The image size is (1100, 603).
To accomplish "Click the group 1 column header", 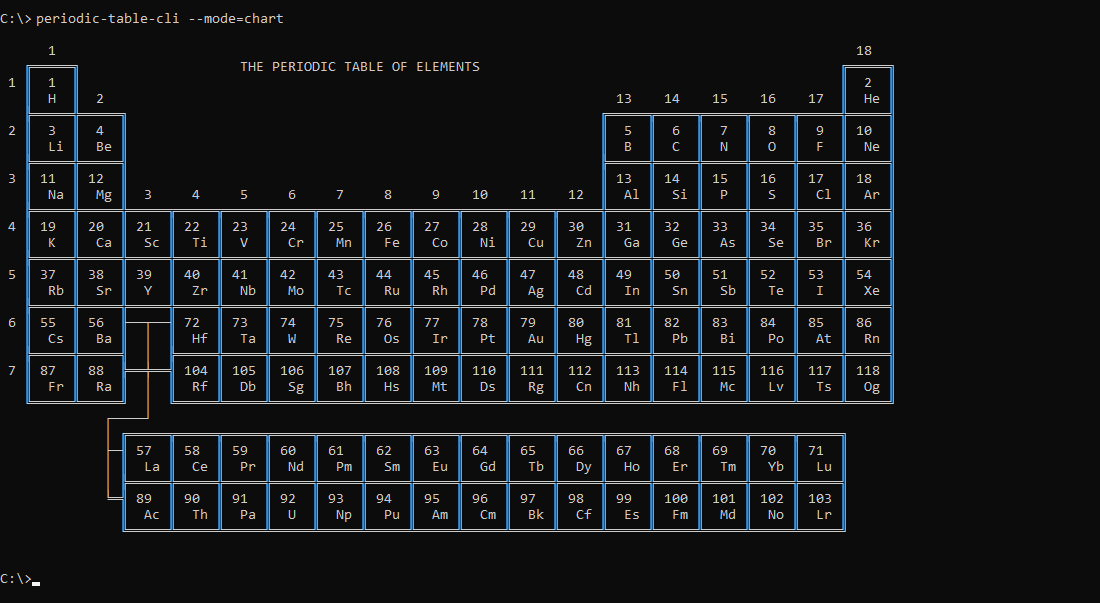I will (x=51, y=50).
